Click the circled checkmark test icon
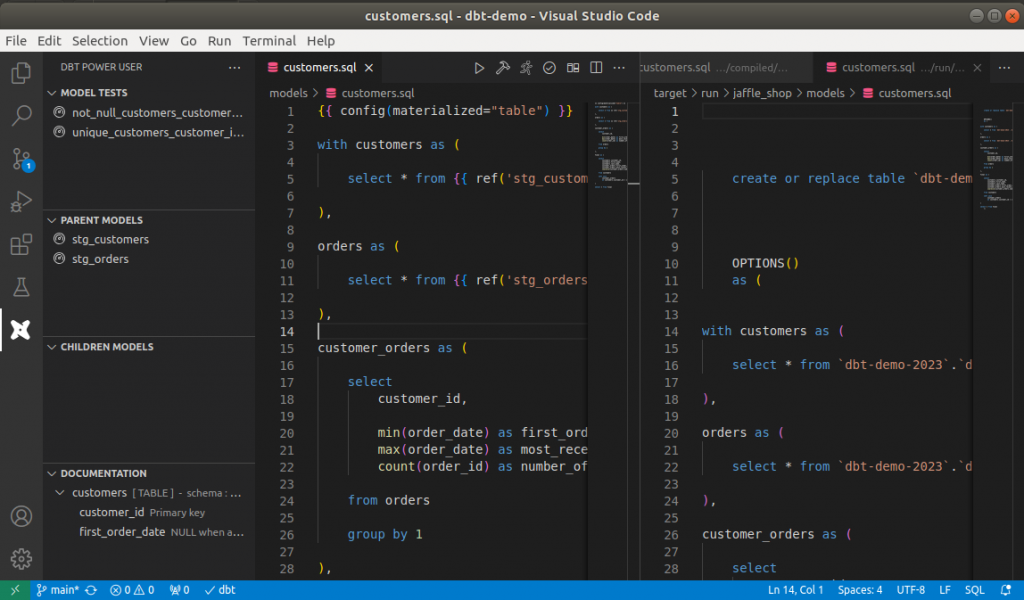 pos(549,68)
